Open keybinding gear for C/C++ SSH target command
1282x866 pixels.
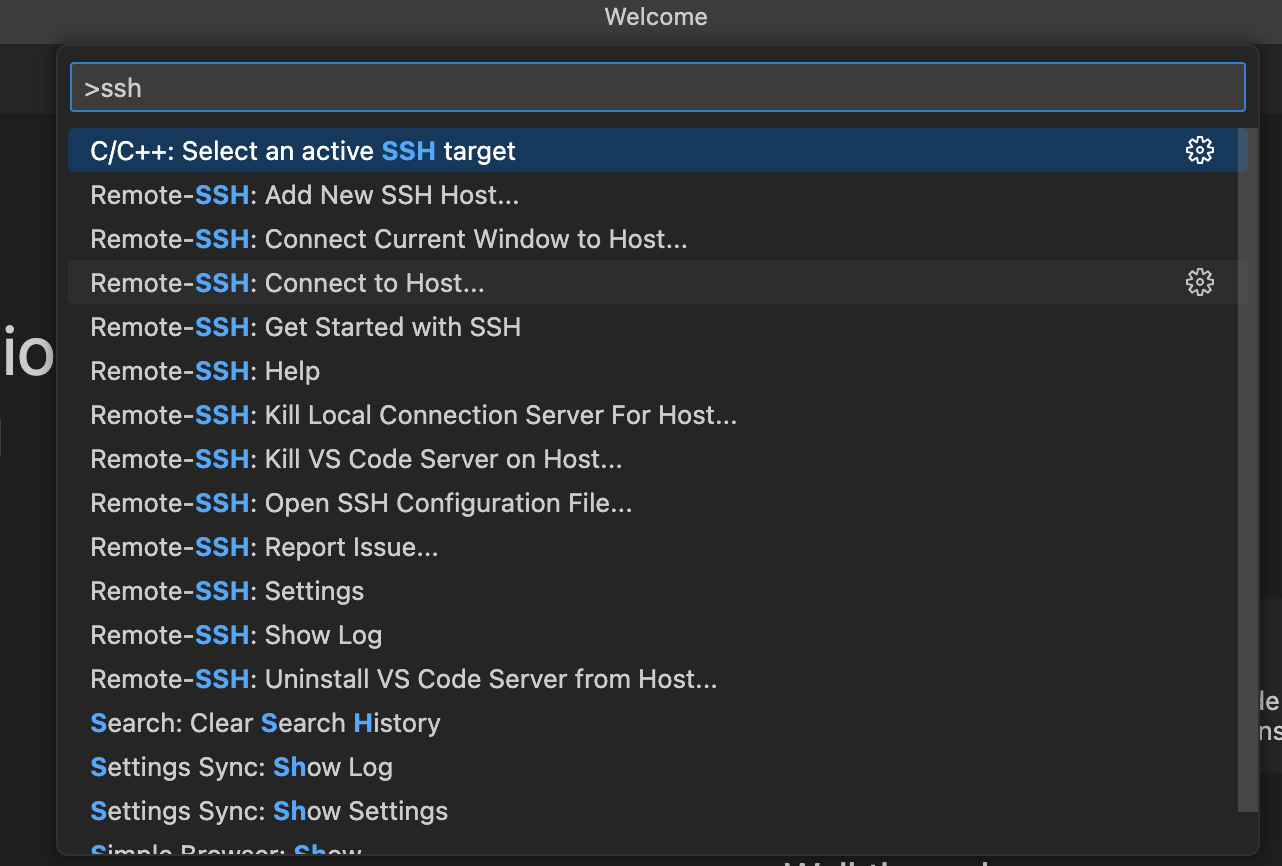click(x=1199, y=151)
